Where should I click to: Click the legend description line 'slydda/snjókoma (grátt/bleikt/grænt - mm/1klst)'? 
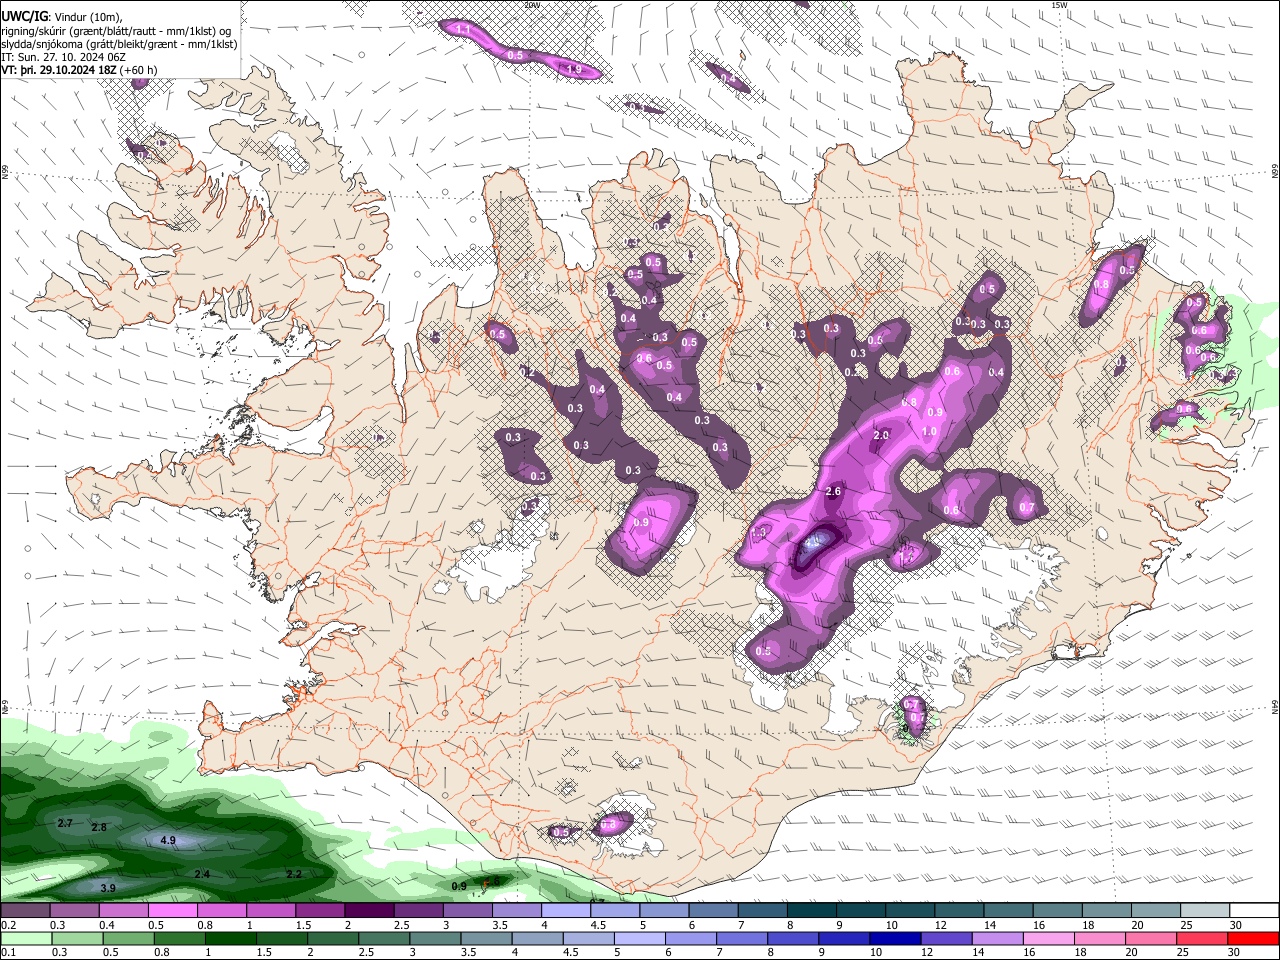tap(119, 44)
